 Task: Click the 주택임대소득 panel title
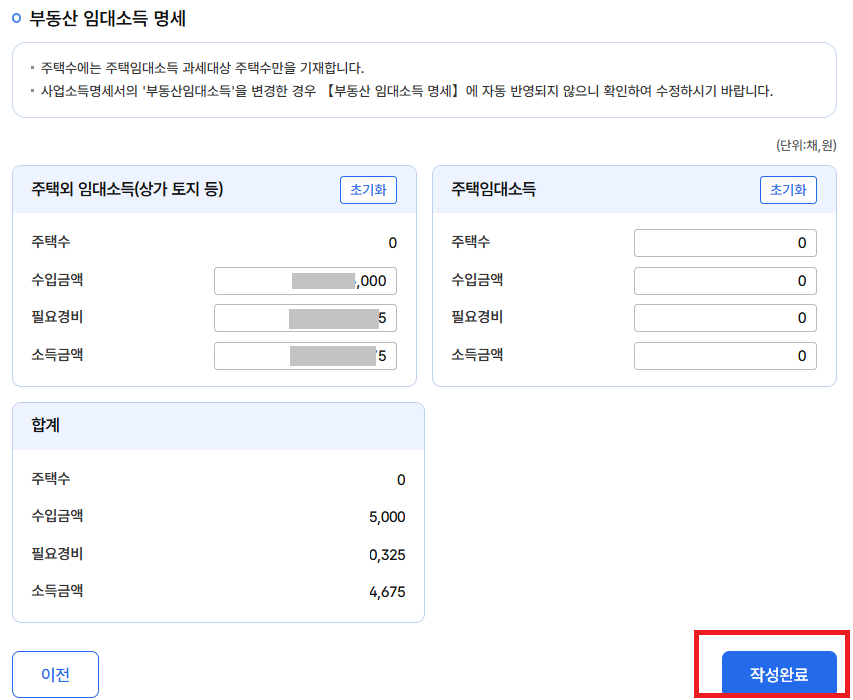(x=493, y=189)
